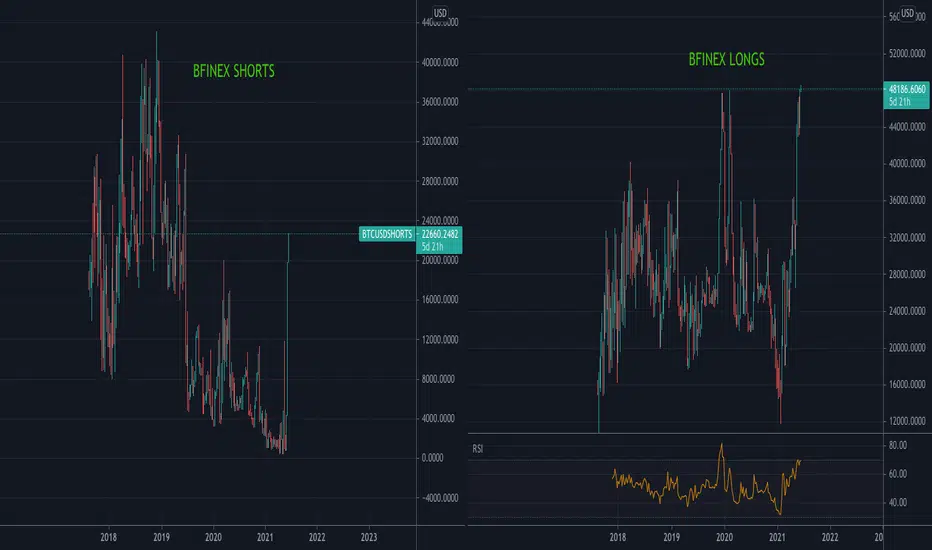Click 2019 on the longs time axis
This screenshot has width=932, height=550.
tap(672, 538)
